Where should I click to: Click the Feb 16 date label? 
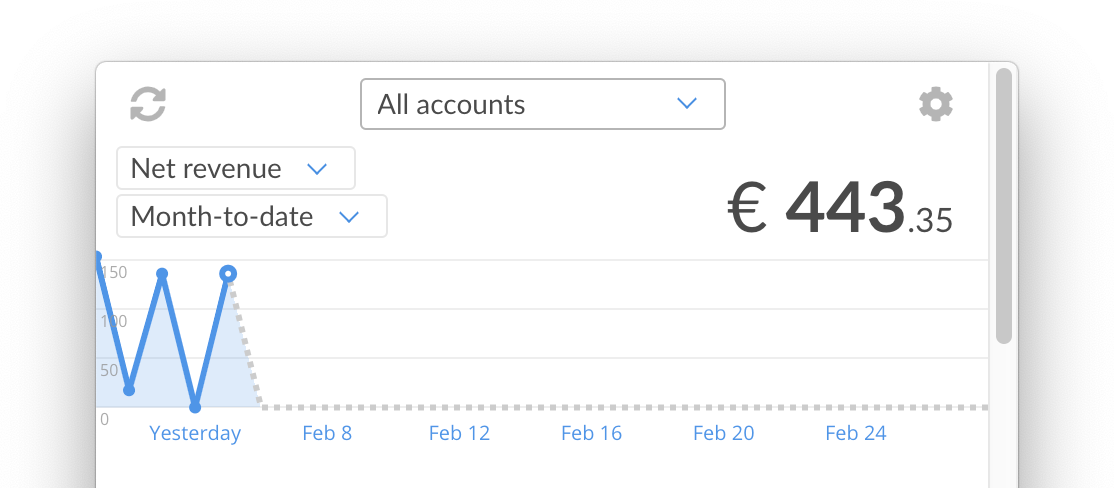591,433
